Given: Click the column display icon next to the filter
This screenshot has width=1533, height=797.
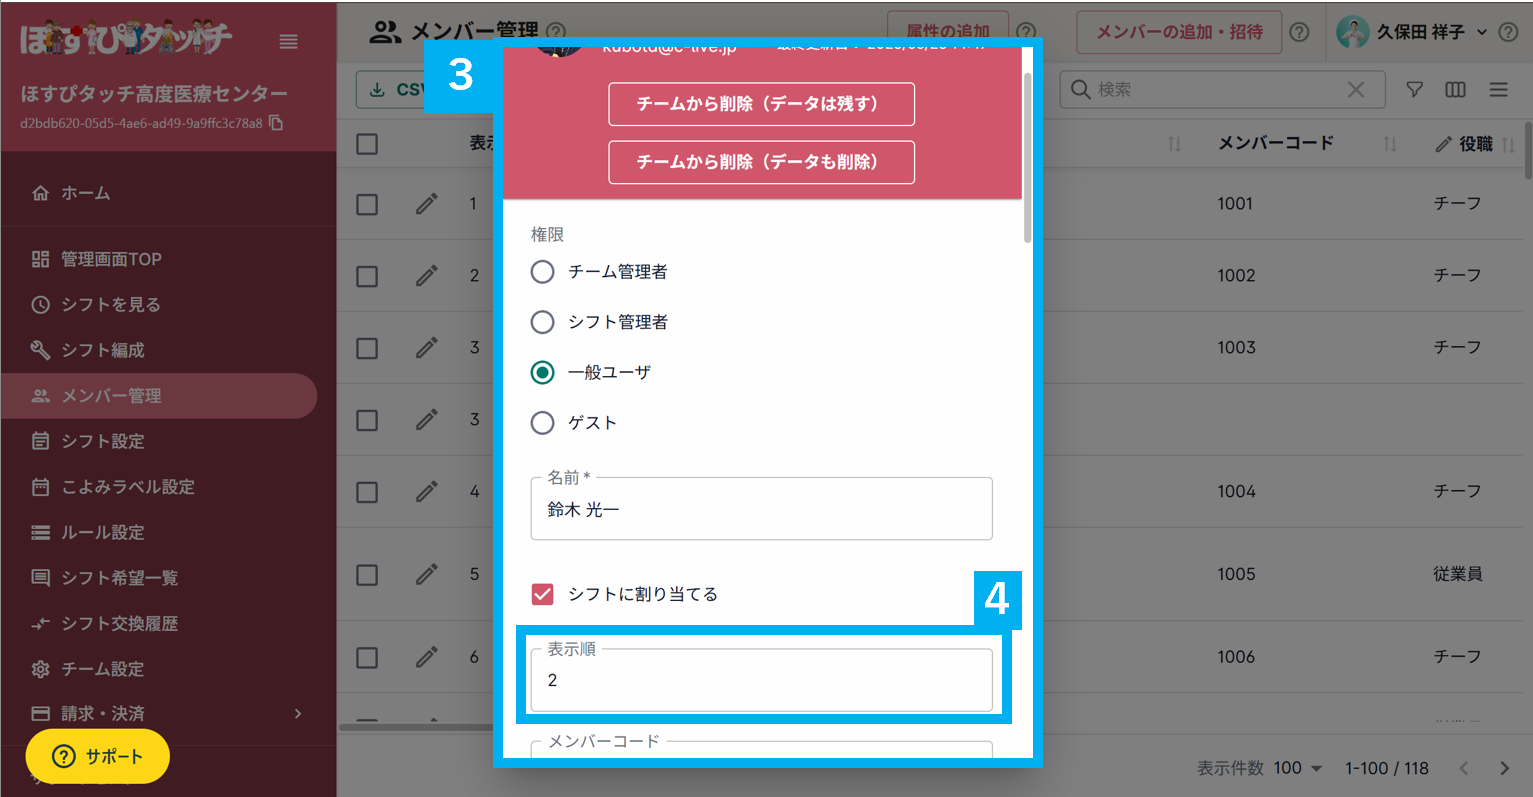Looking at the screenshot, I should click(x=1455, y=89).
